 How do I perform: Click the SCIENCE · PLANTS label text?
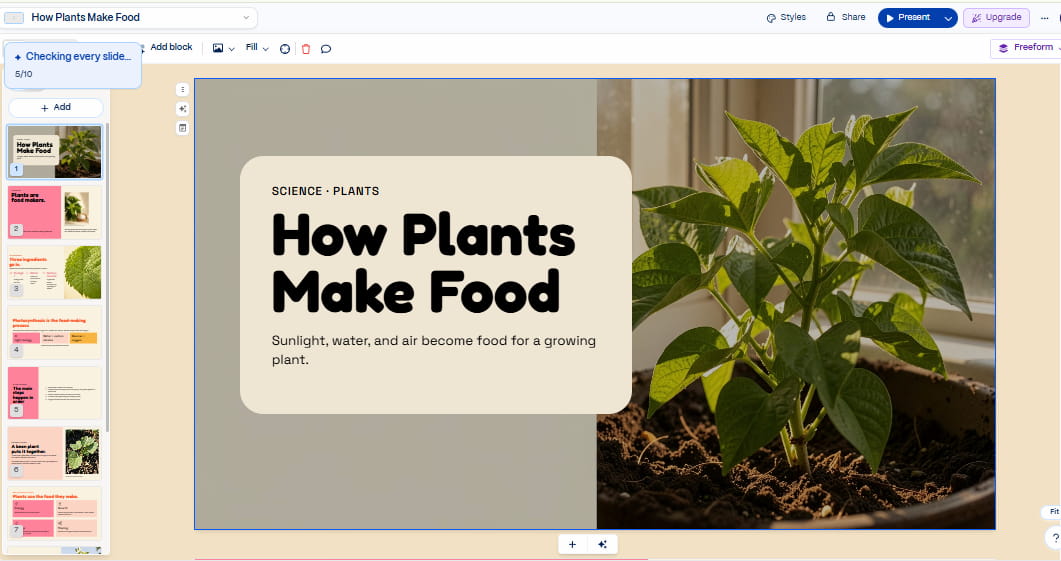pyautogui.click(x=325, y=192)
